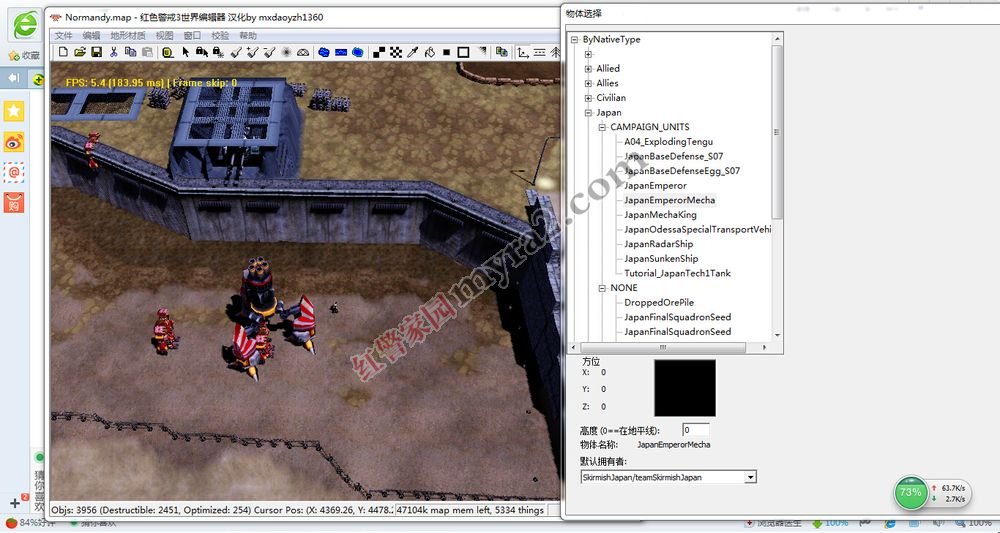Click the object tree vertical scrollbar thumb
The width and height of the screenshot is (1000, 533).
tap(777, 132)
